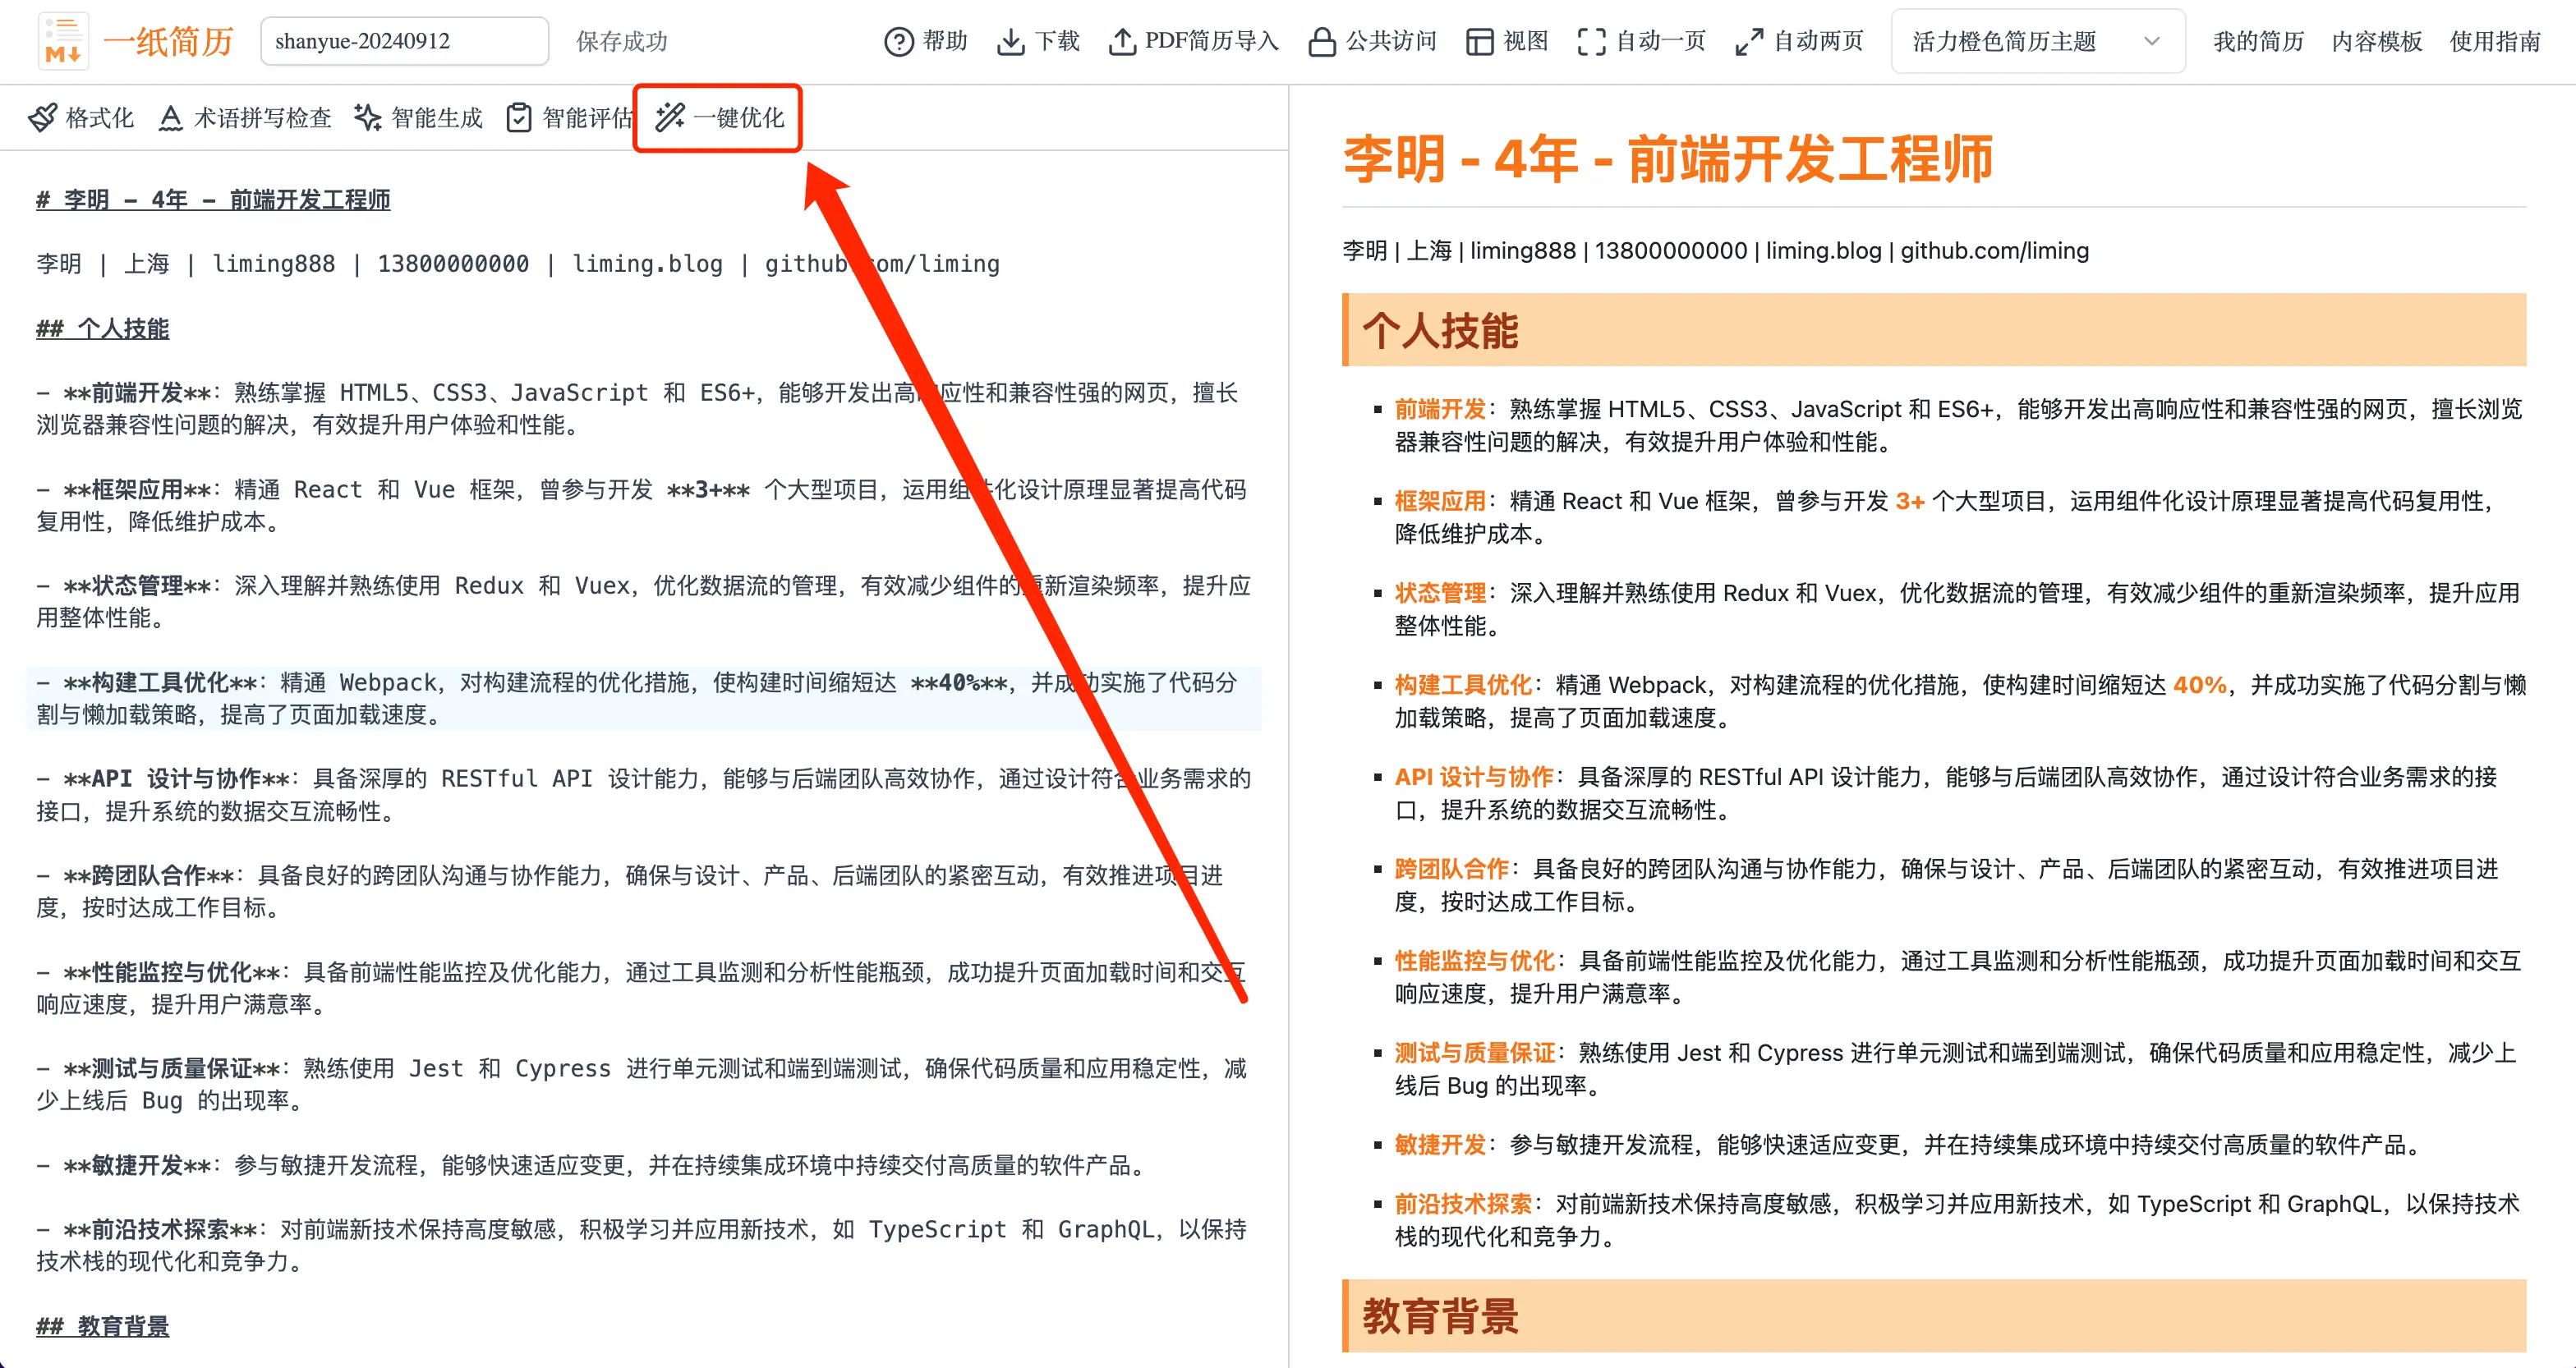The image size is (2576, 1368).
Task: Open 我的简历 in the top navigation
Action: pos(2258,42)
